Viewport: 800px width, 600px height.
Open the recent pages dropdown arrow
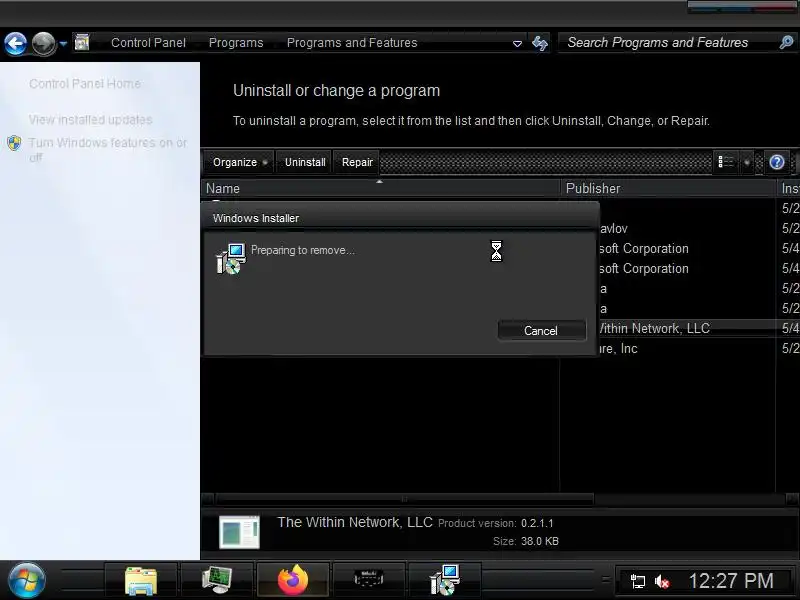[x=63, y=44]
